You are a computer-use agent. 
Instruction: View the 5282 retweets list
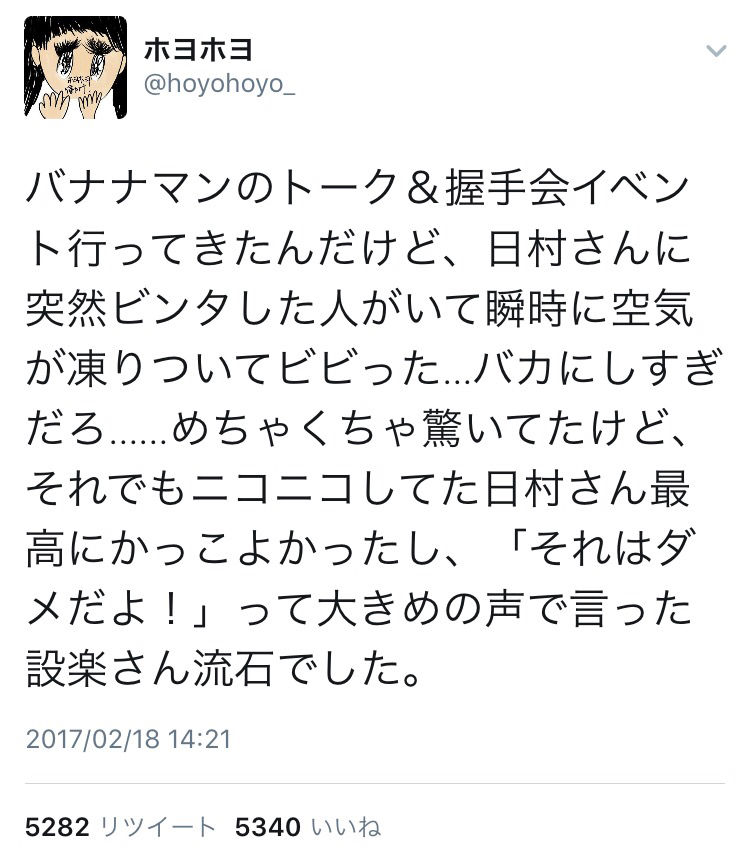[120, 827]
